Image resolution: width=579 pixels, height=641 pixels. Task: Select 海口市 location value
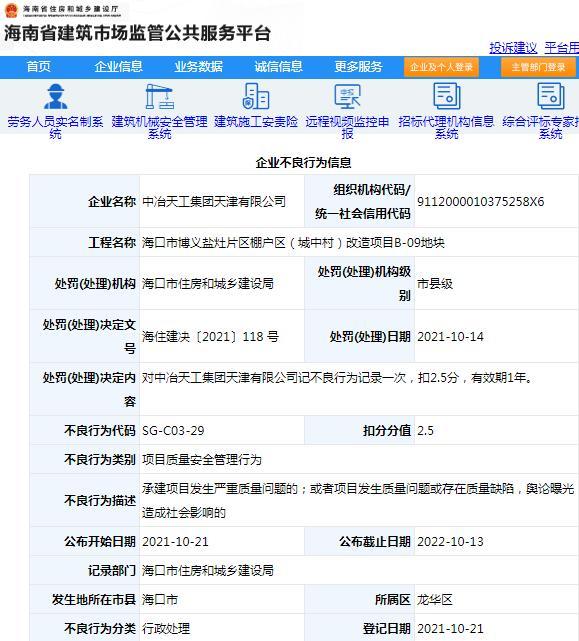pyautogui.click(x=160, y=600)
